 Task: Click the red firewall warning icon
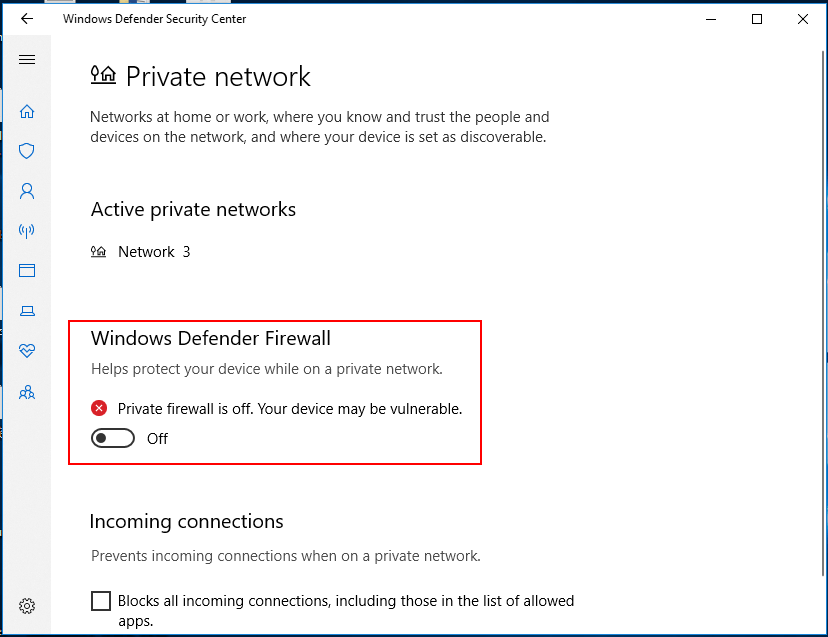99,408
